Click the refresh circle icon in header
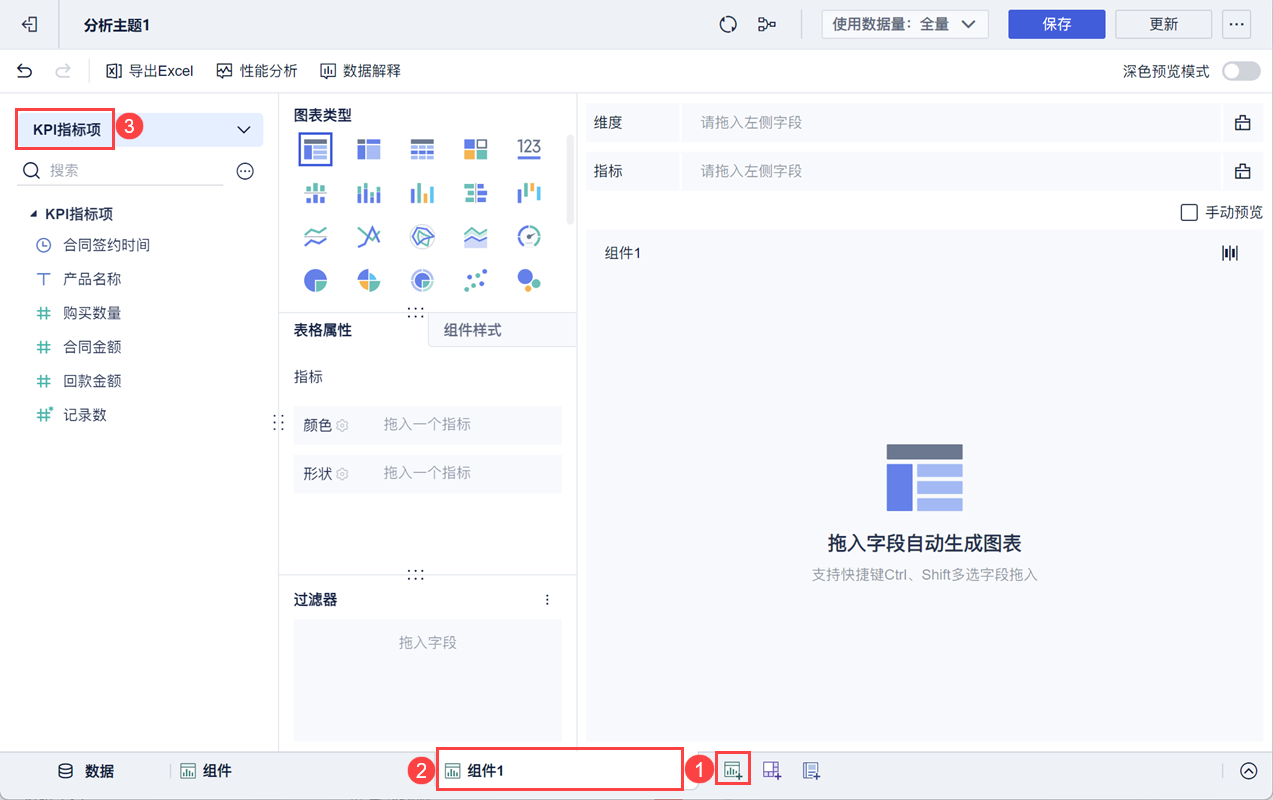 pos(728,24)
